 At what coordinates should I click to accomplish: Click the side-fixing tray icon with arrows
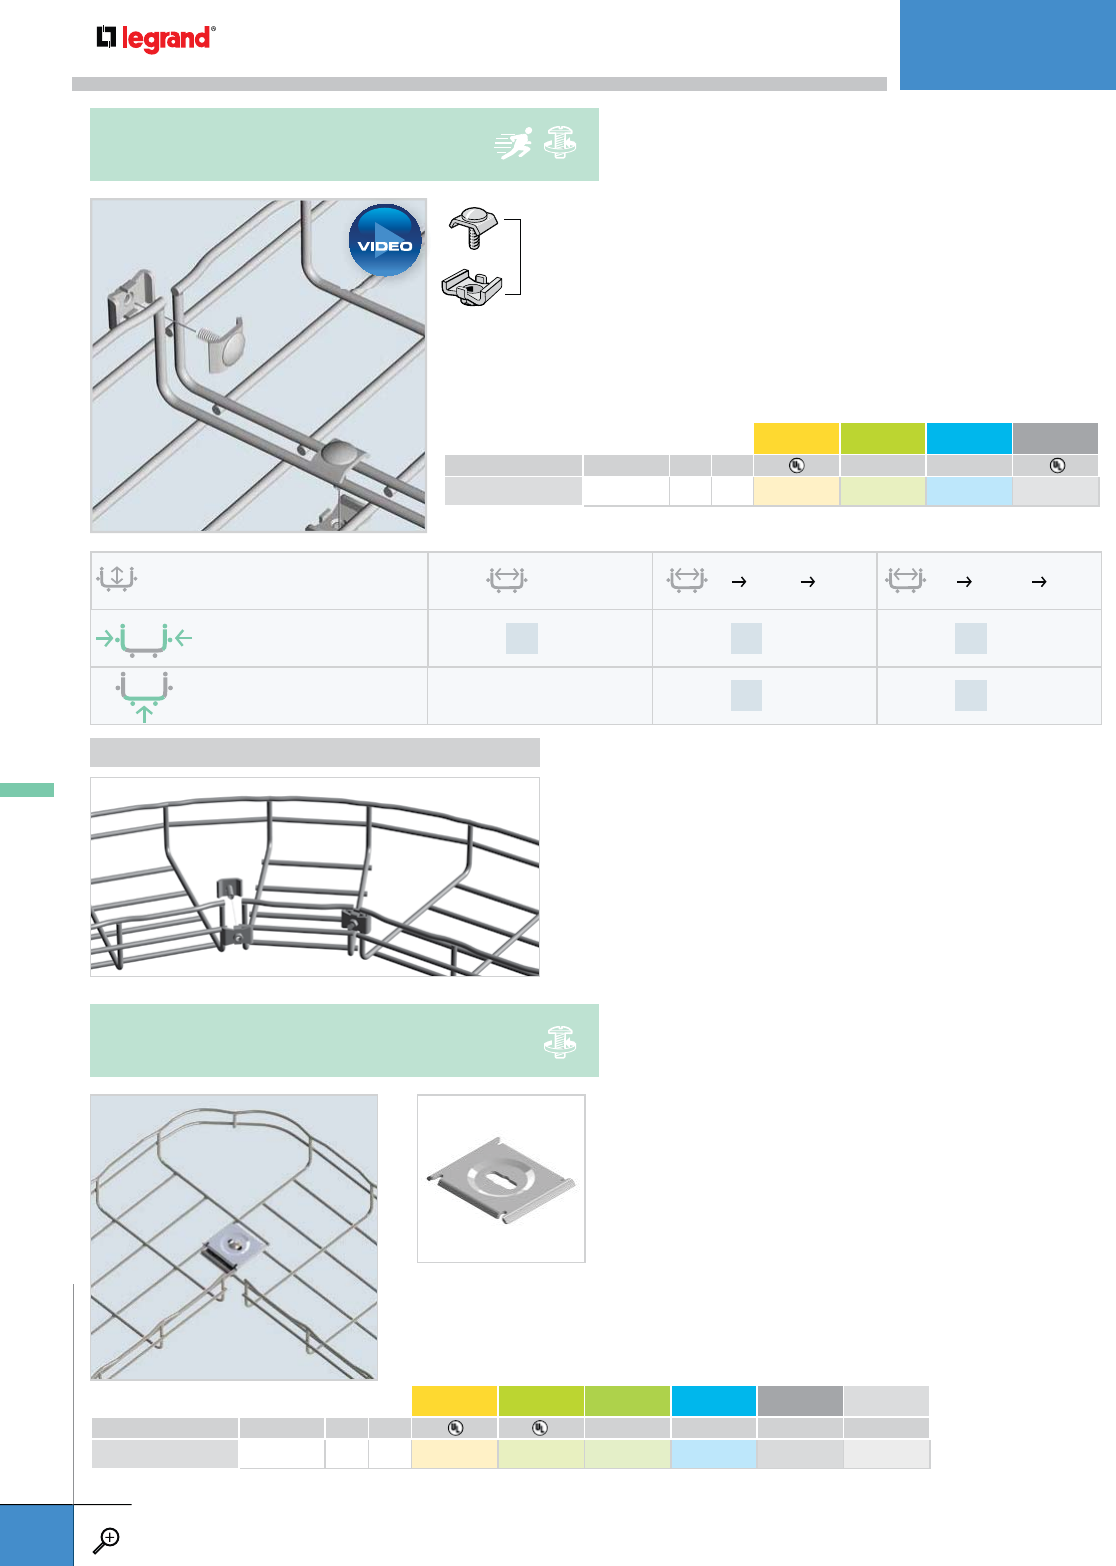click(x=144, y=638)
